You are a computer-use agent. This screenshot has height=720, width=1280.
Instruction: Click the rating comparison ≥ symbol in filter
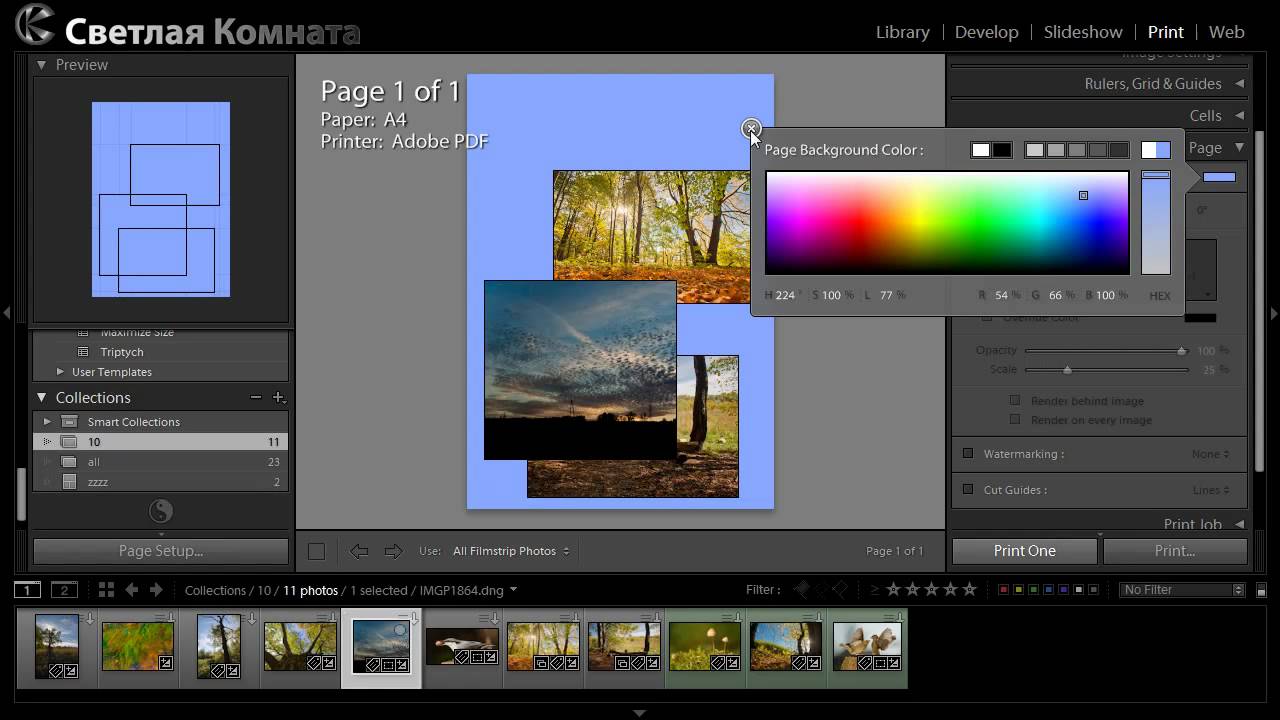tap(875, 590)
